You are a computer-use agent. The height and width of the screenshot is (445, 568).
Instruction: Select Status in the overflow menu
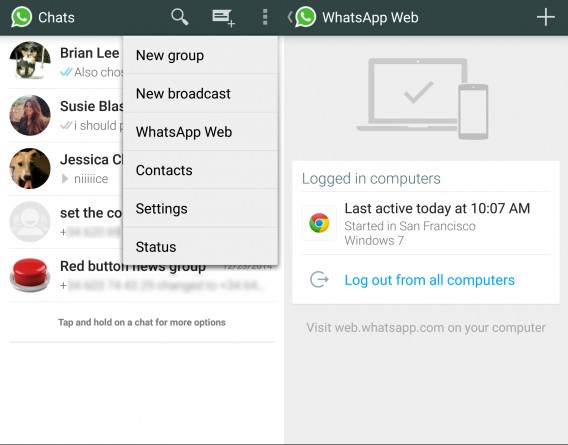coord(201,247)
